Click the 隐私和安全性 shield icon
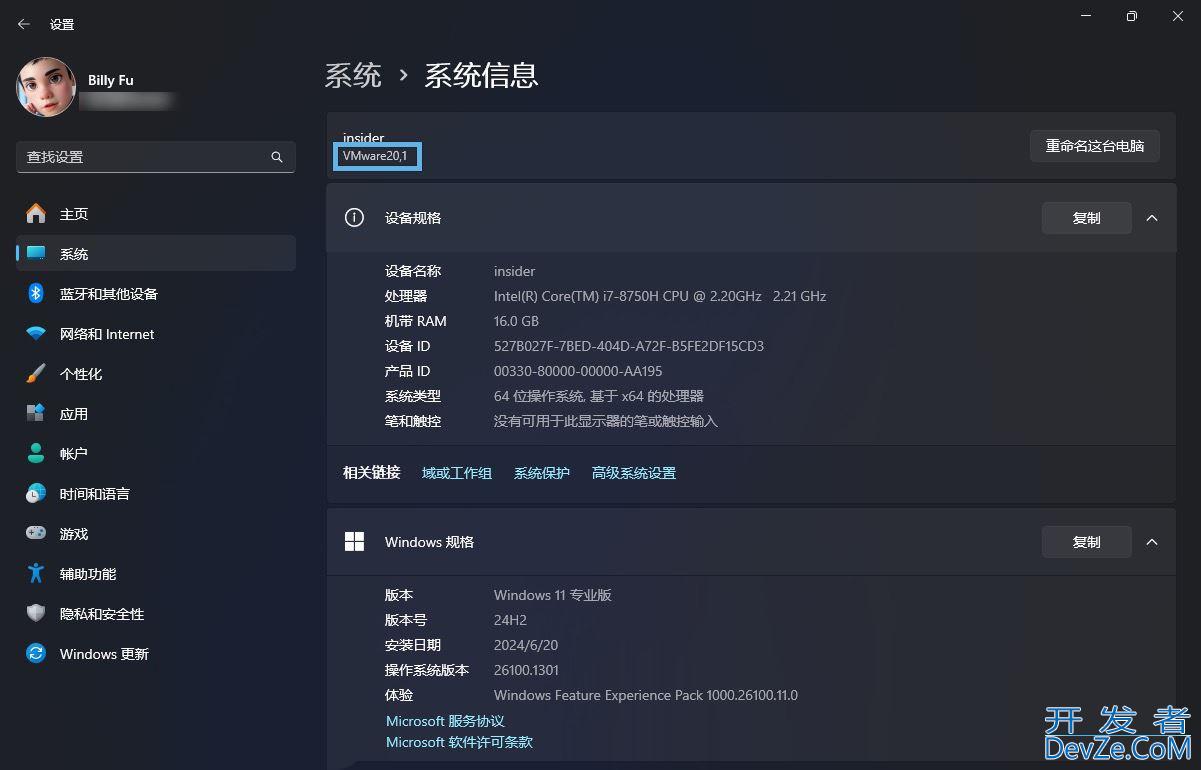The height and width of the screenshot is (770, 1201). tap(36, 613)
